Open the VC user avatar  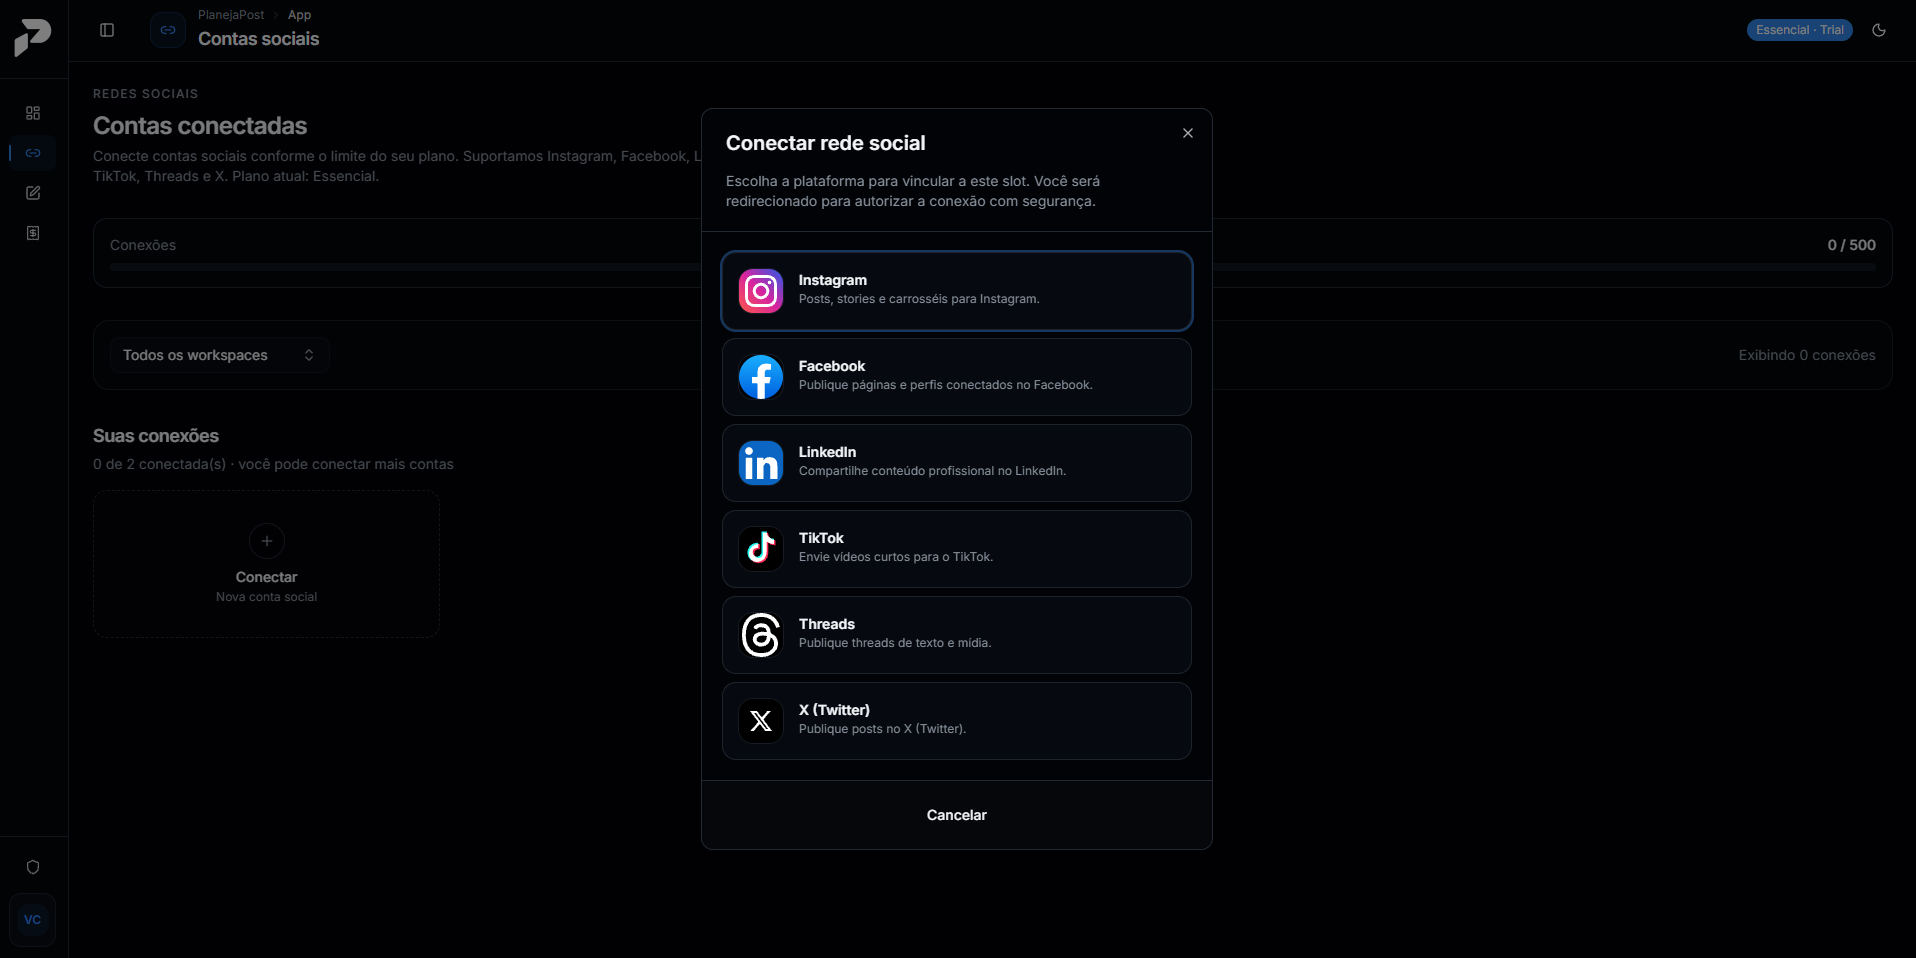coord(33,920)
